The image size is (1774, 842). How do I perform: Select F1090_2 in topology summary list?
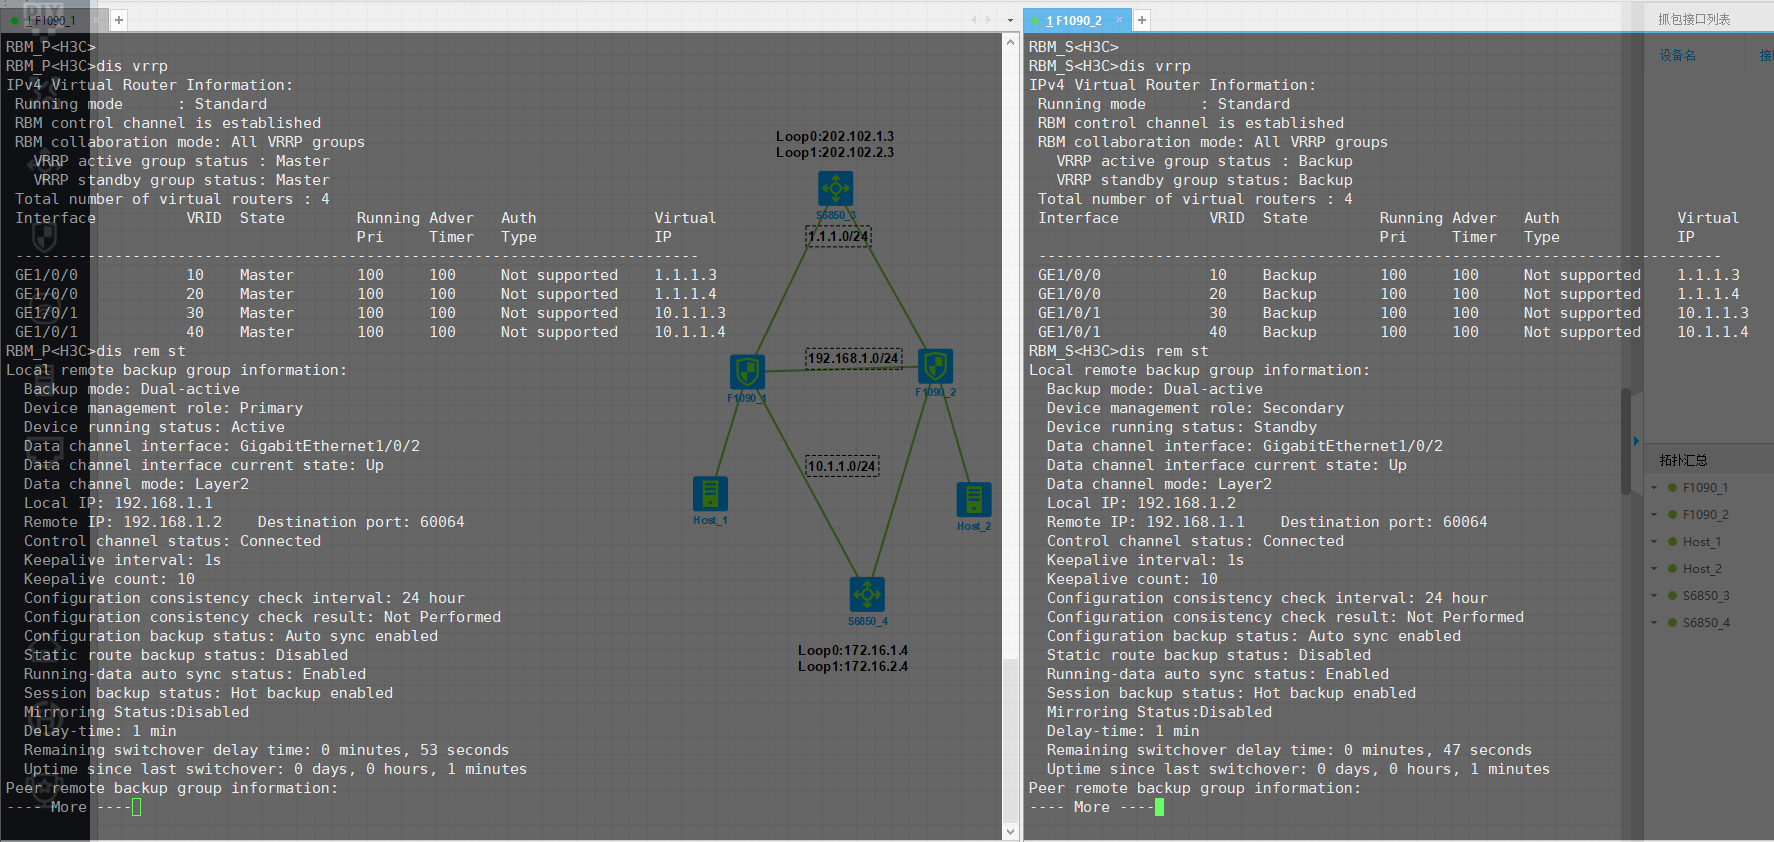coord(1705,515)
